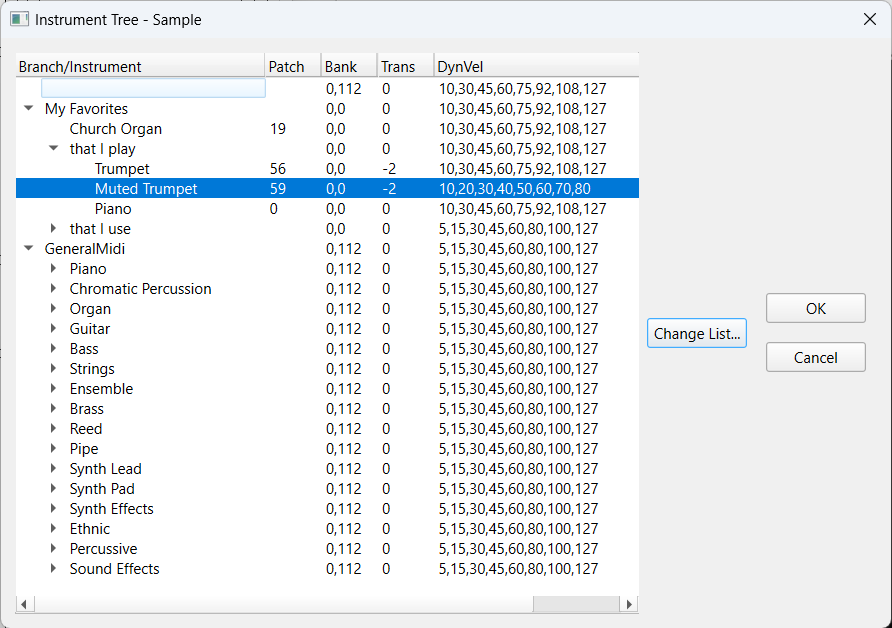
Task: Click the DynVel column header
Action: click(536, 66)
